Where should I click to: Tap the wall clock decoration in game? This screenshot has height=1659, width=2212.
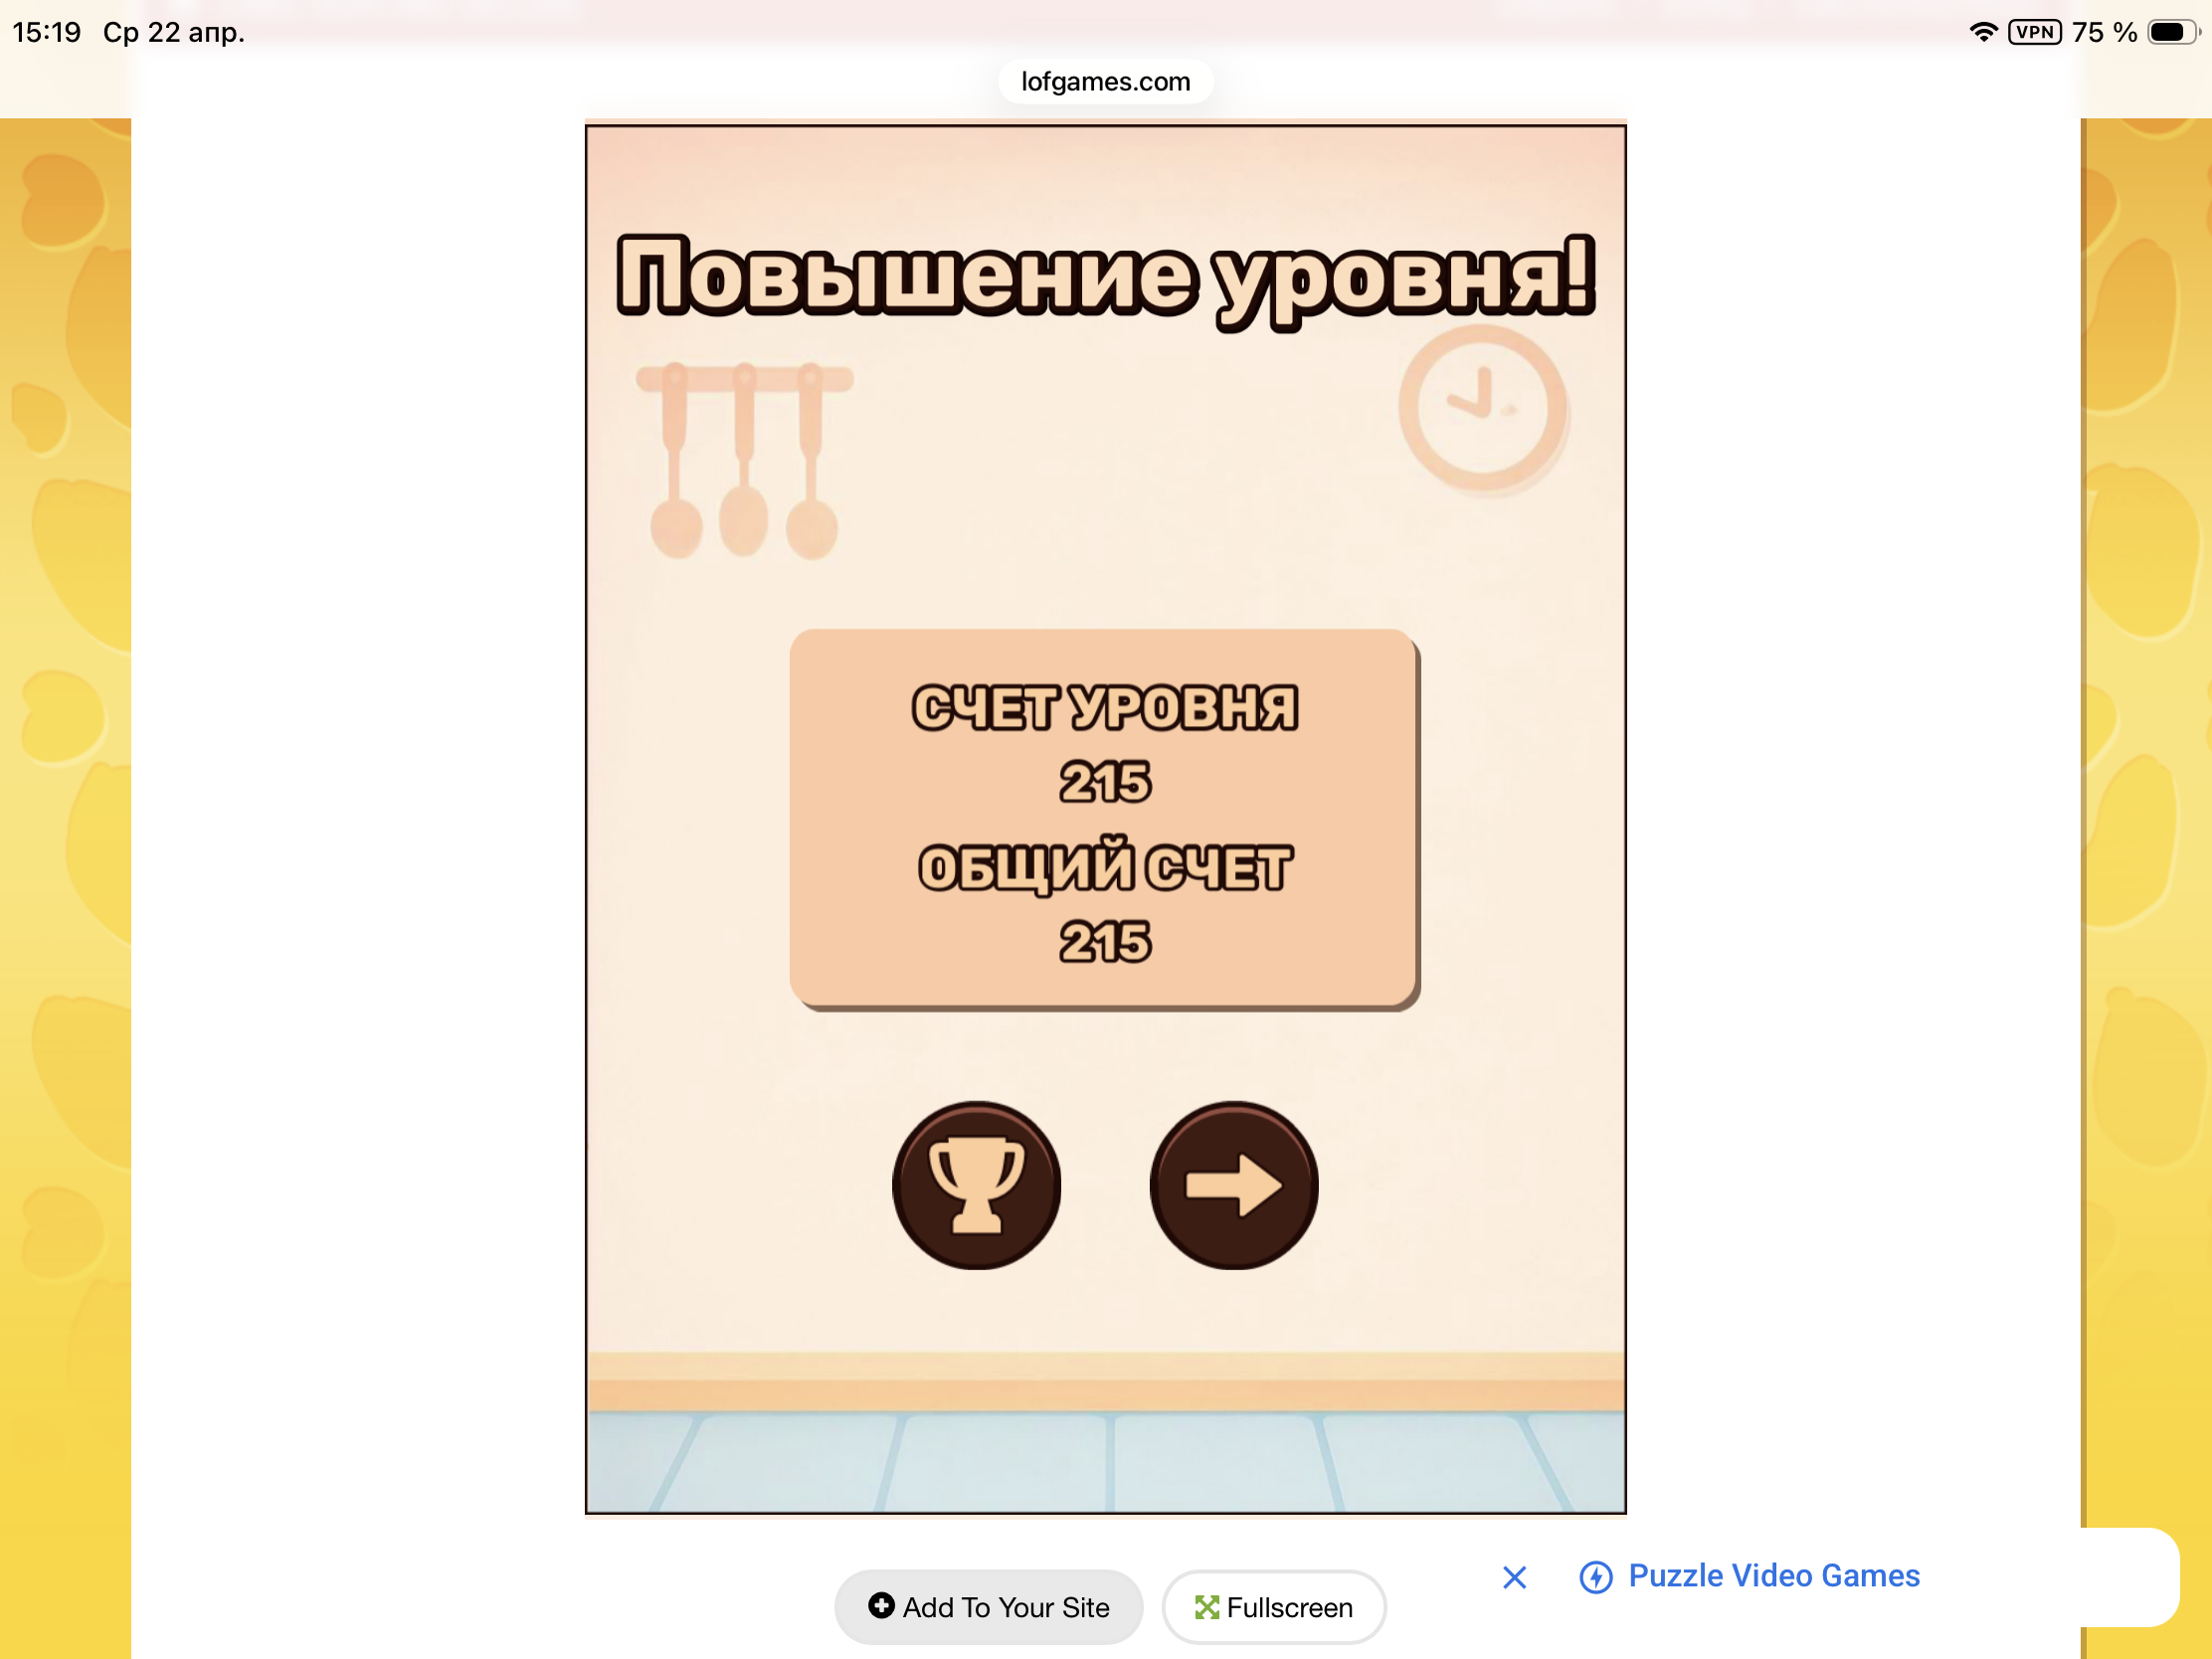(1481, 408)
